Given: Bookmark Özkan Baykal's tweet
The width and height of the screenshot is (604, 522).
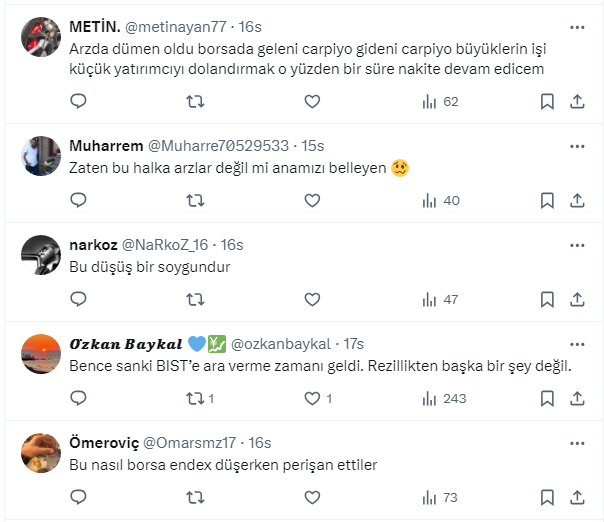Looking at the screenshot, I should [547, 398].
